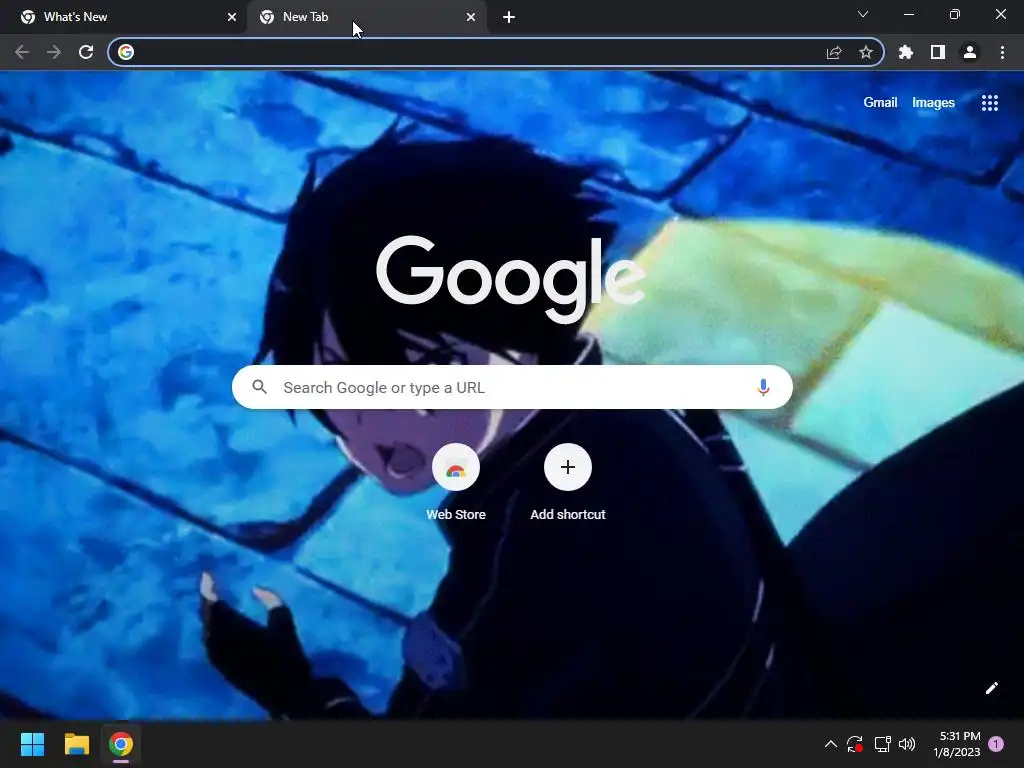Viewport: 1024px width, 768px height.
Task: Open File Explorer from taskbar
Action: [x=76, y=744]
